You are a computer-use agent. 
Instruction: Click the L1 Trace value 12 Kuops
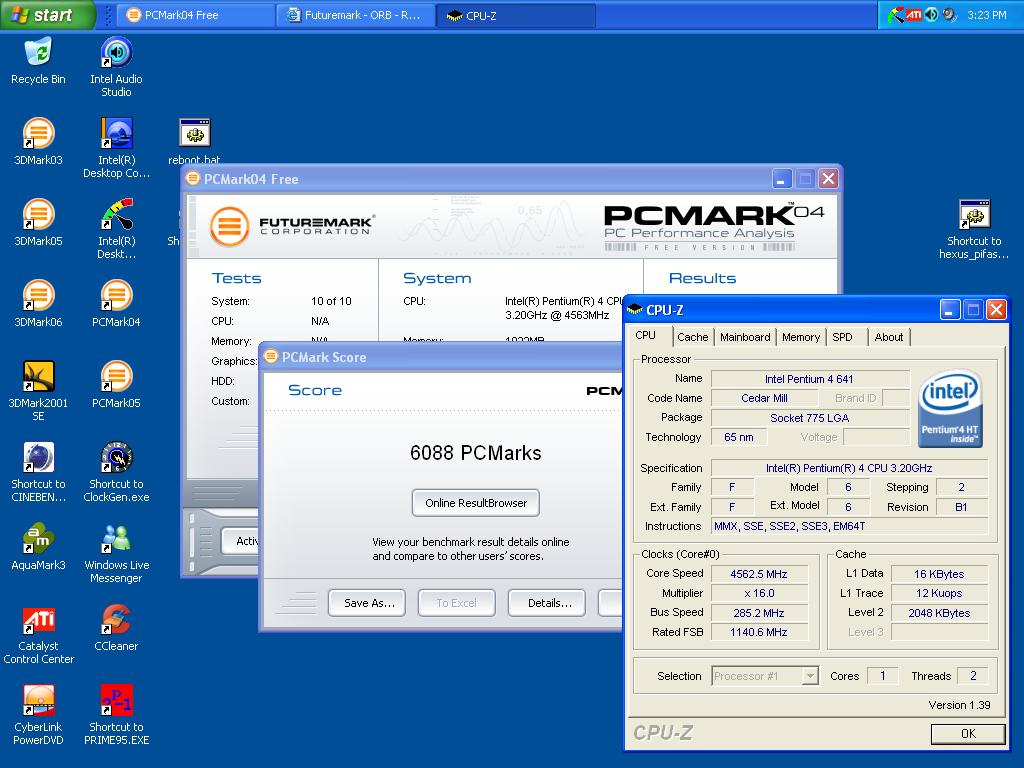[939, 593]
